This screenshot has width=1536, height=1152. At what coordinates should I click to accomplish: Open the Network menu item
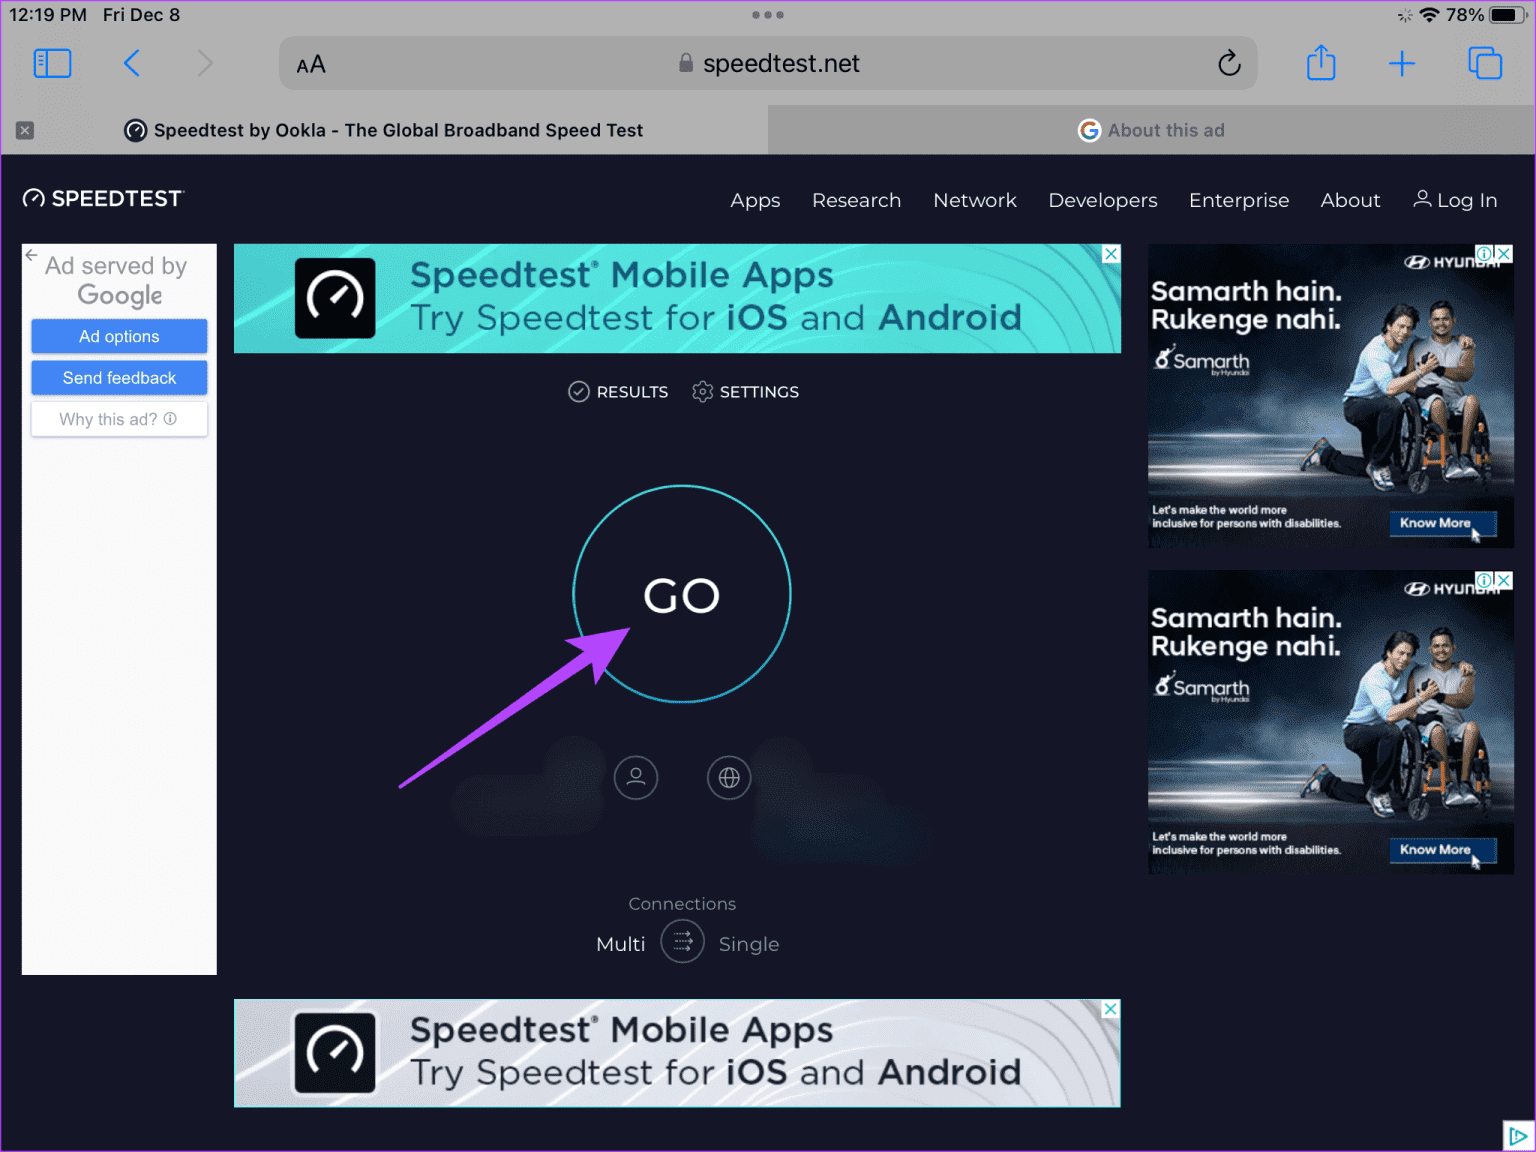tap(974, 200)
